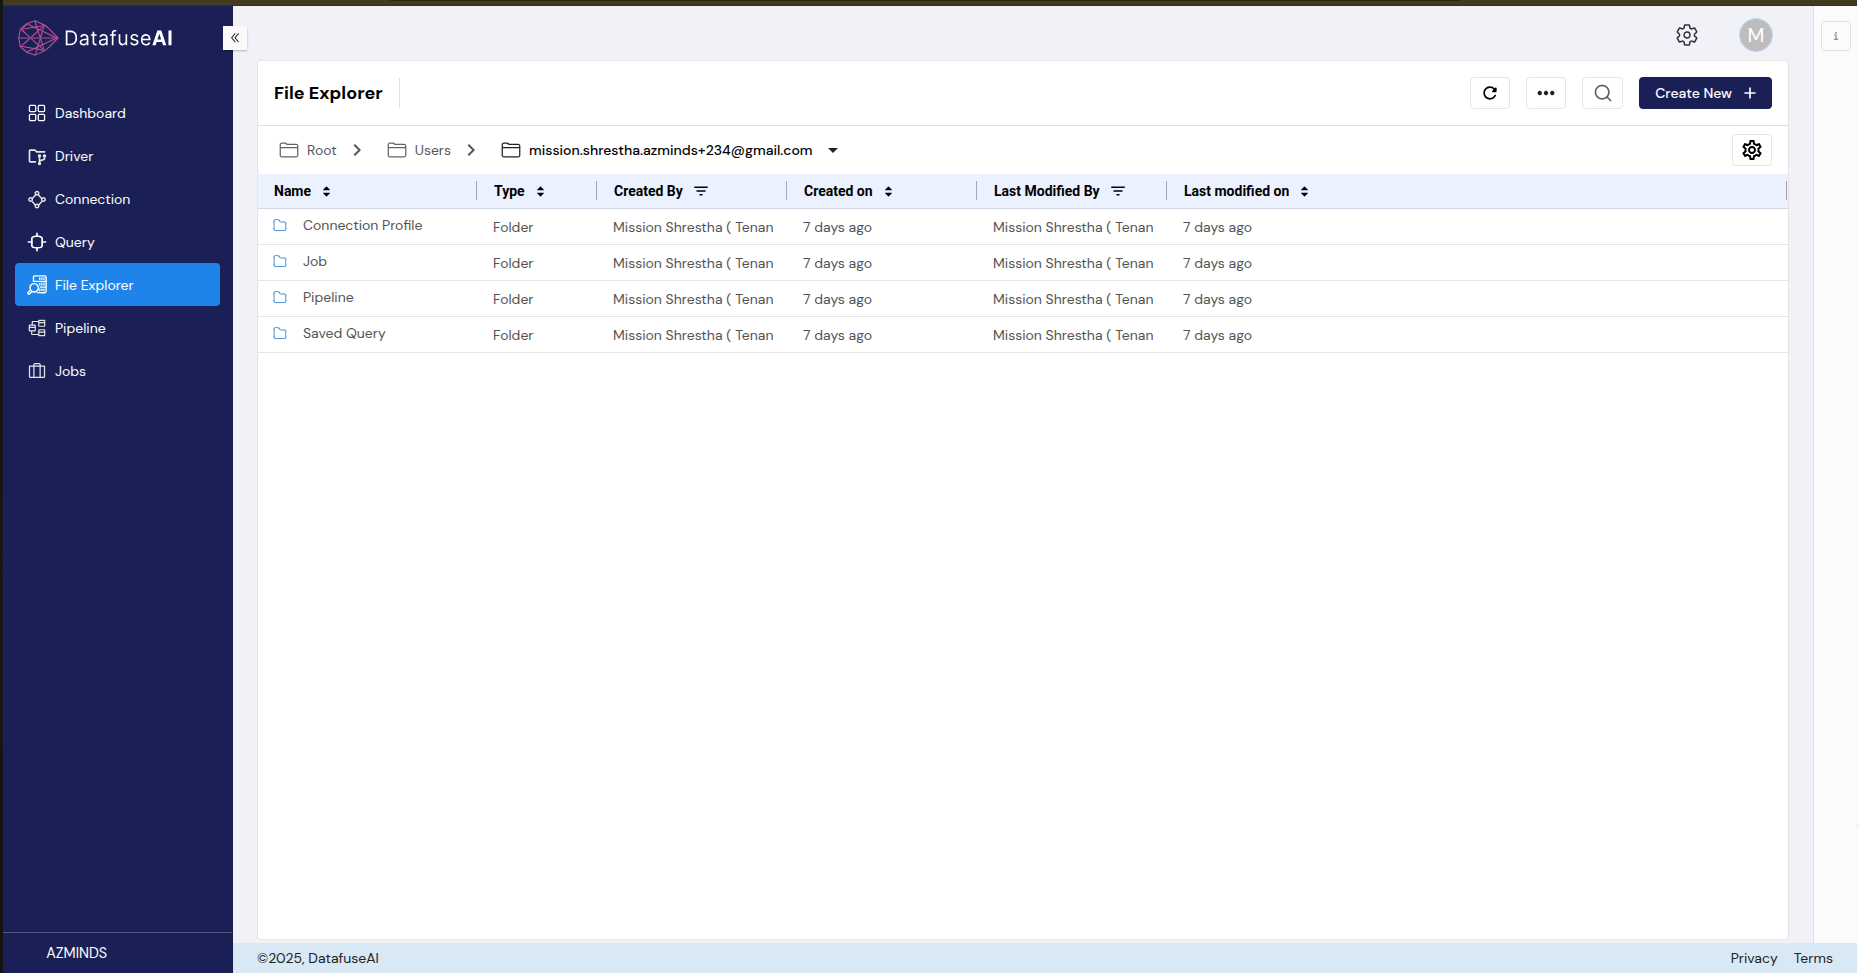Collapse the left sidebar
The image size is (1858, 973).
click(235, 38)
